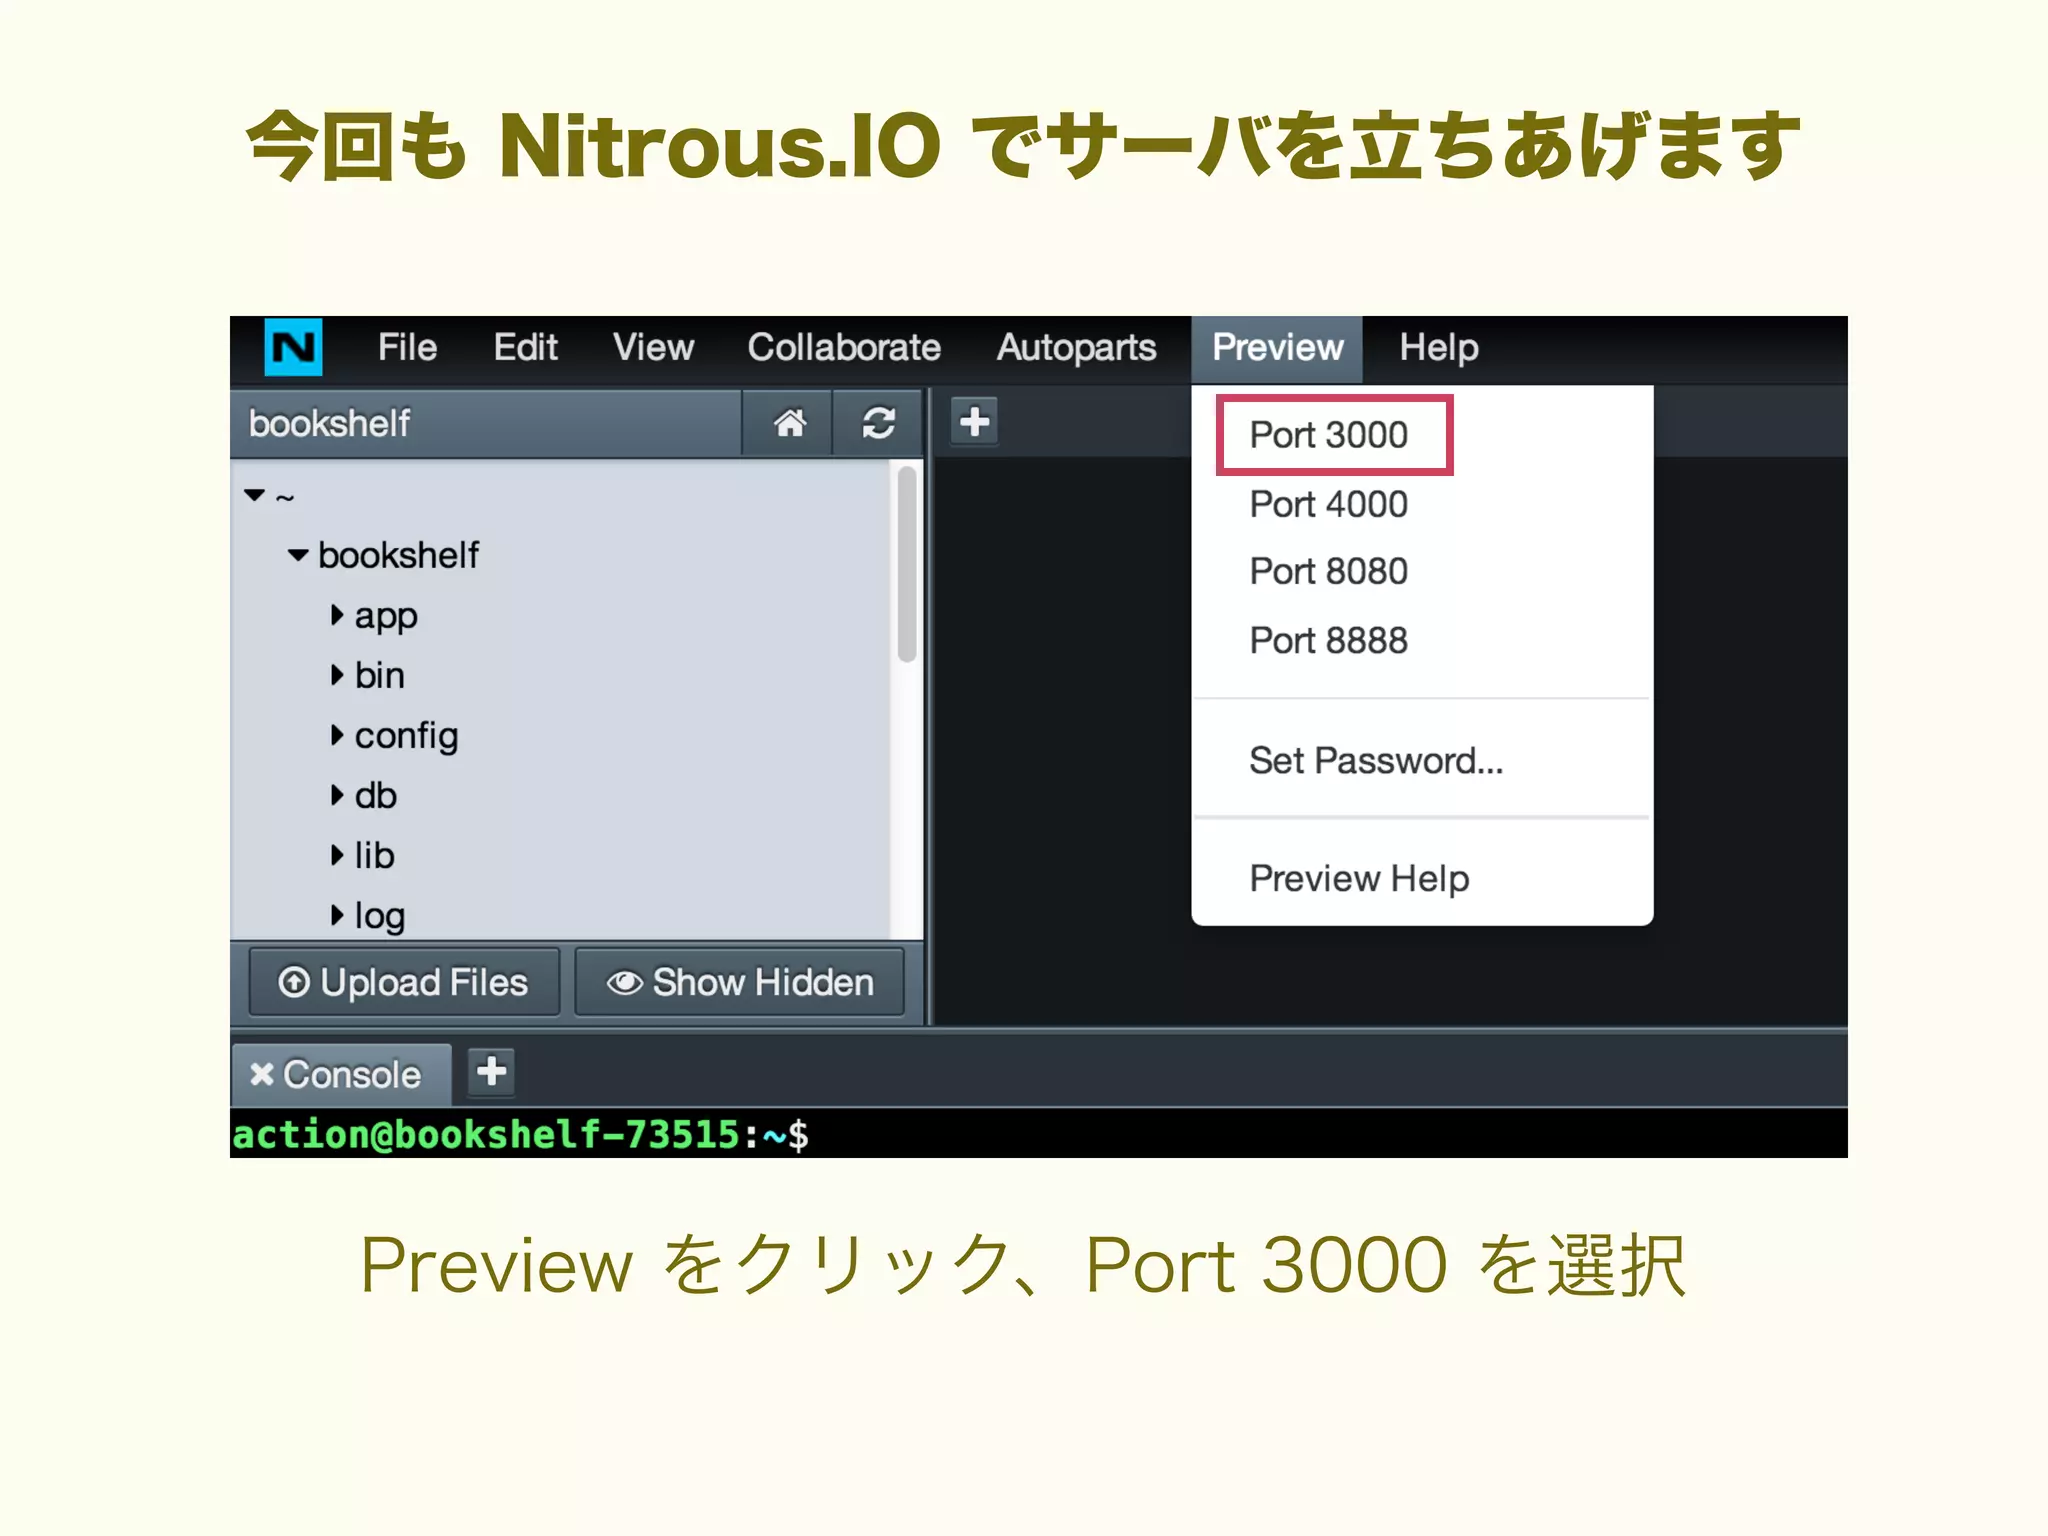Expand the app folder arrow
This screenshot has height=1536, width=2048.
click(337, 614)
